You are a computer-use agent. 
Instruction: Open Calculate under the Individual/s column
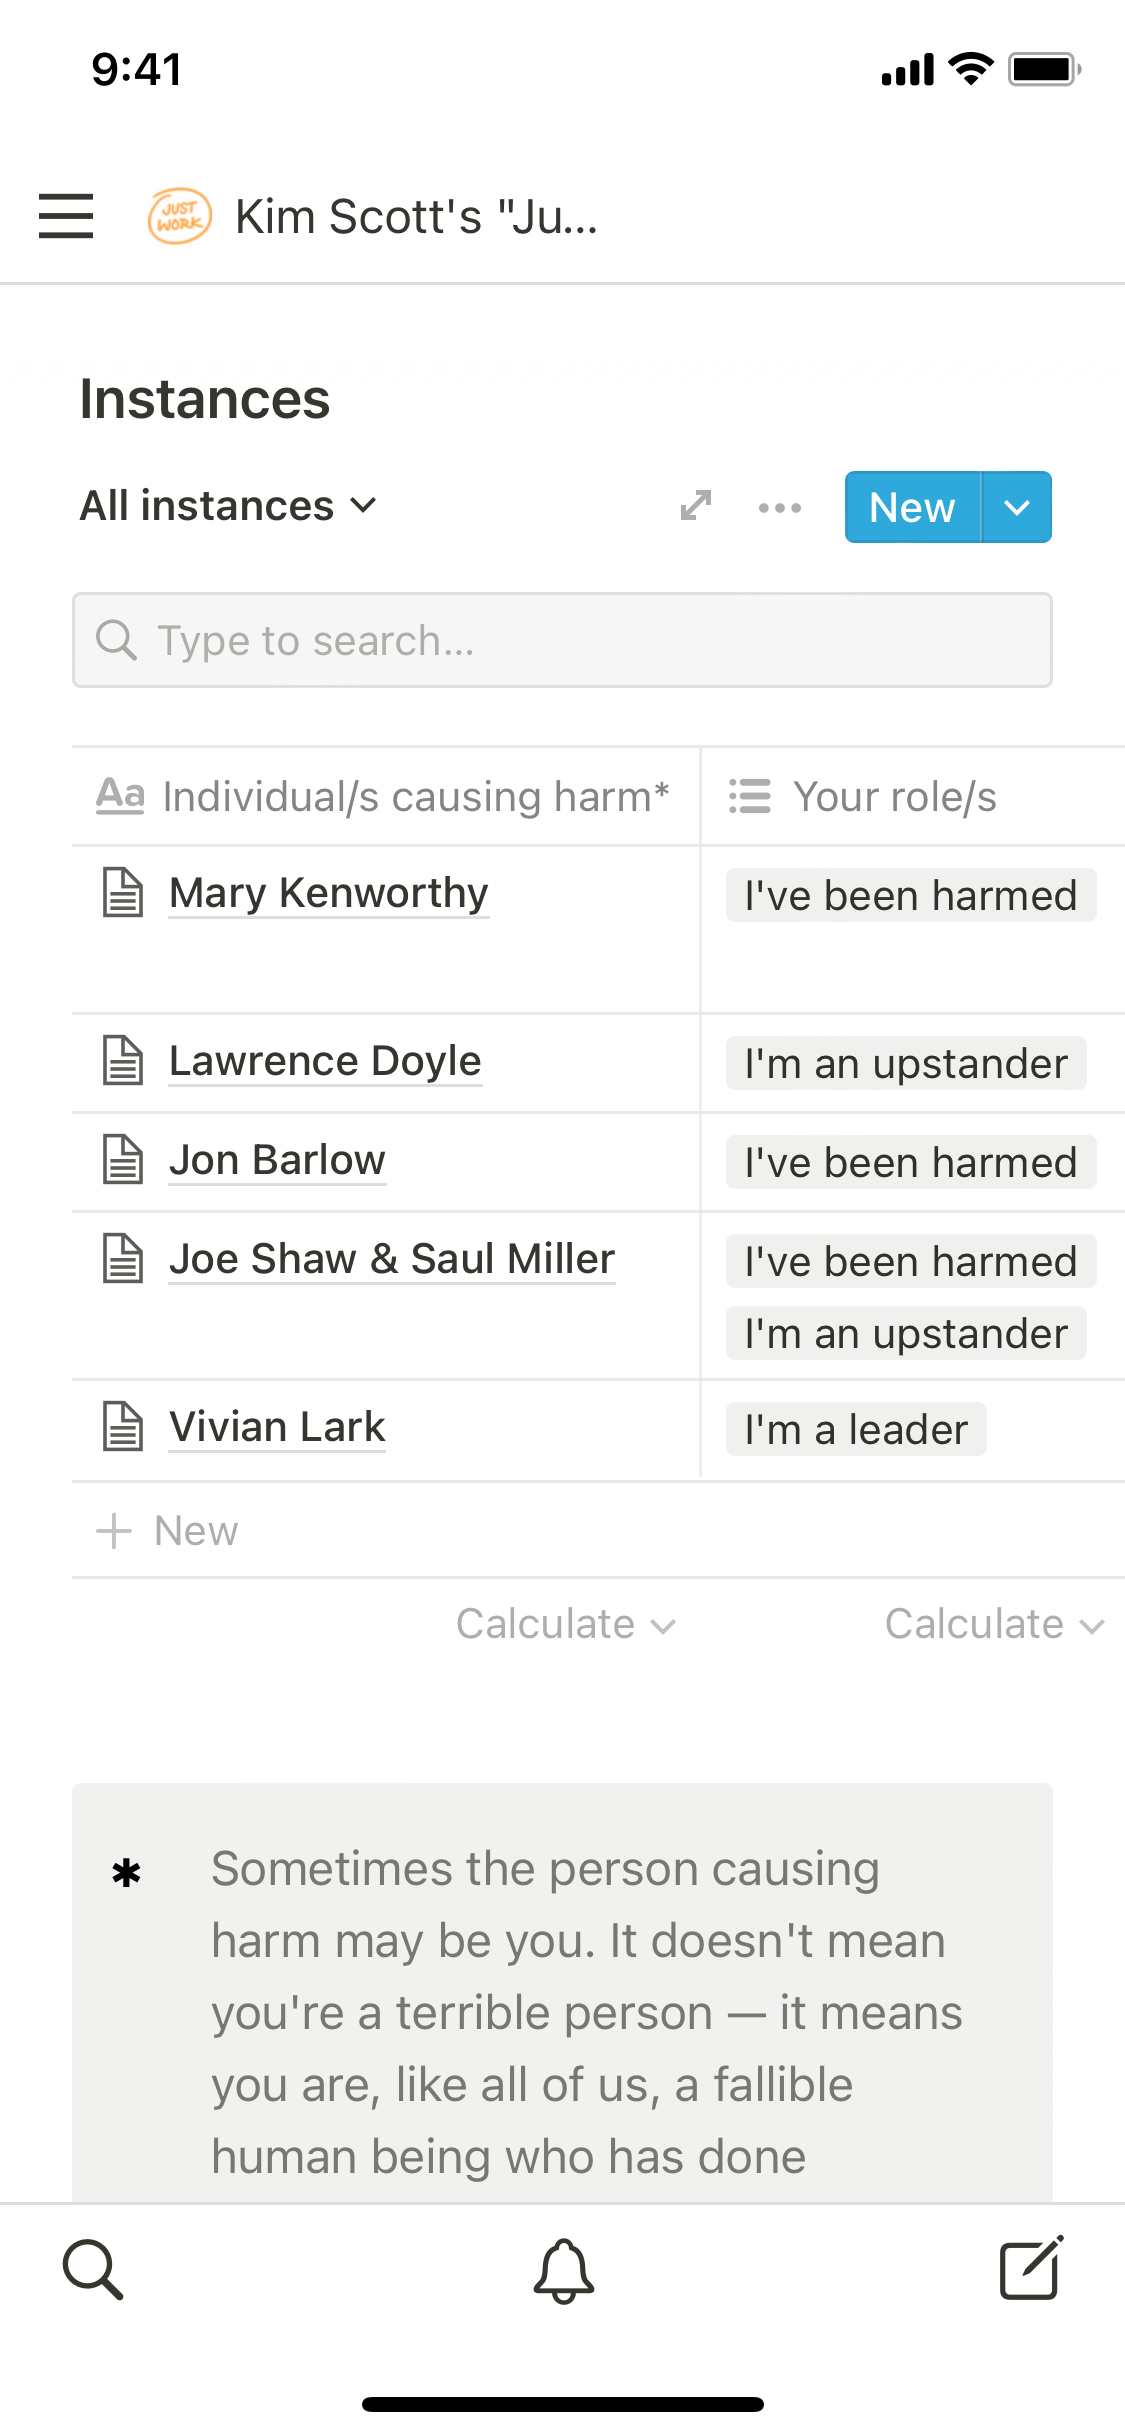(x=566, y=1625)
